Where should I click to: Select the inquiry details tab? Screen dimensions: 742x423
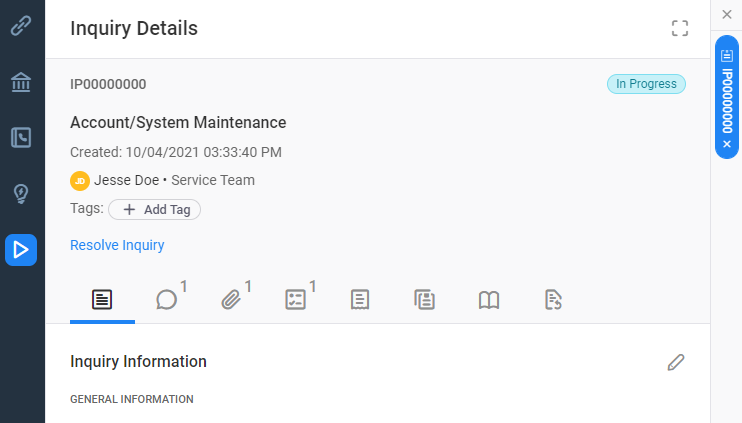[x=102, y=300]
